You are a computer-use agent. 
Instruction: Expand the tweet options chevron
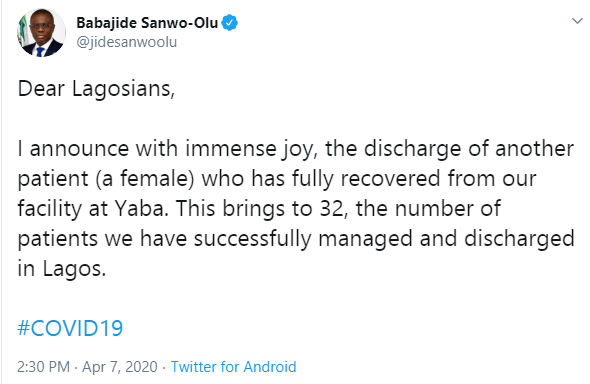tap(577, 21)
